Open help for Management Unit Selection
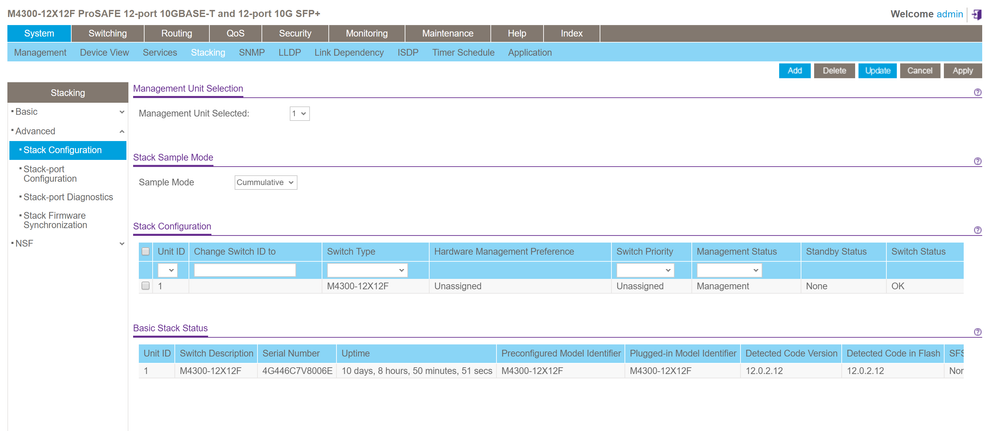 pyautogui.click(x=978, y=92)
